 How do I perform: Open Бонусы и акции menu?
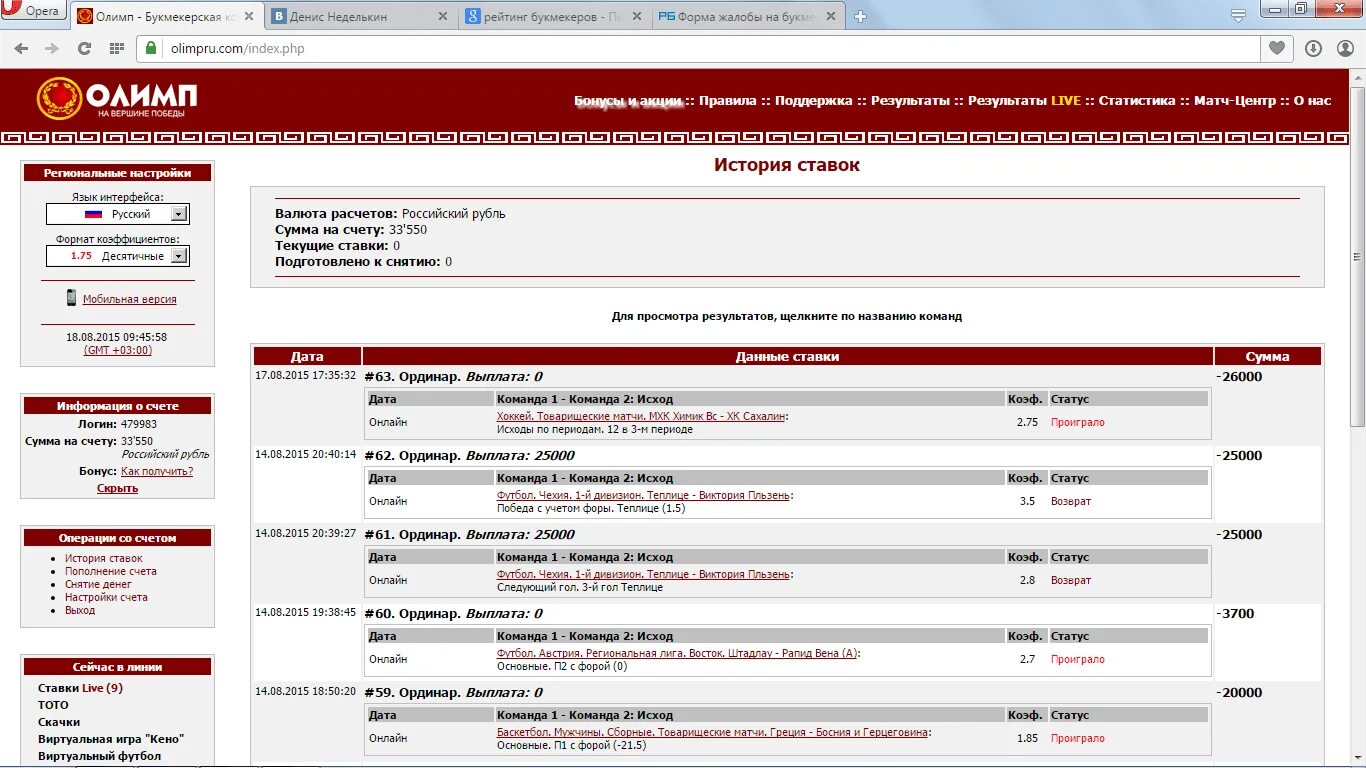click(x=628, y=101)
